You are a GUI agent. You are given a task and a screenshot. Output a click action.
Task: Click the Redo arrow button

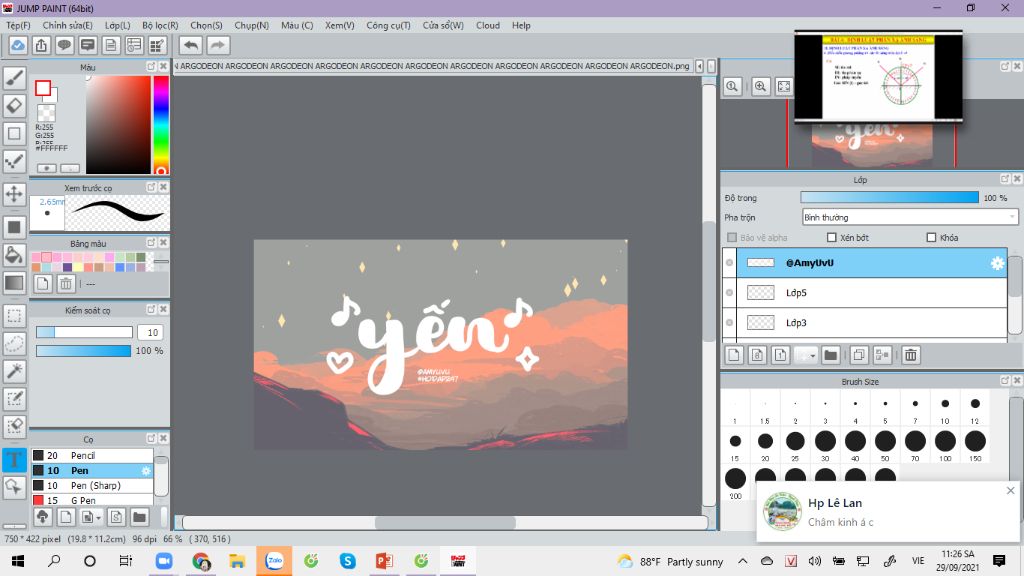tap(218, 45)
